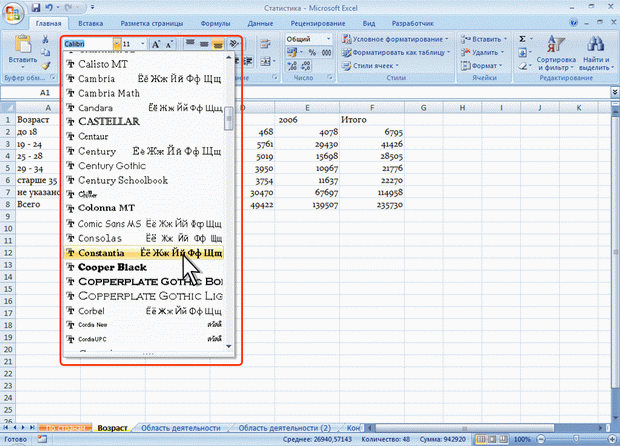
Task: Click Удалить button in Ячейки group
Action: pos(482,52)
